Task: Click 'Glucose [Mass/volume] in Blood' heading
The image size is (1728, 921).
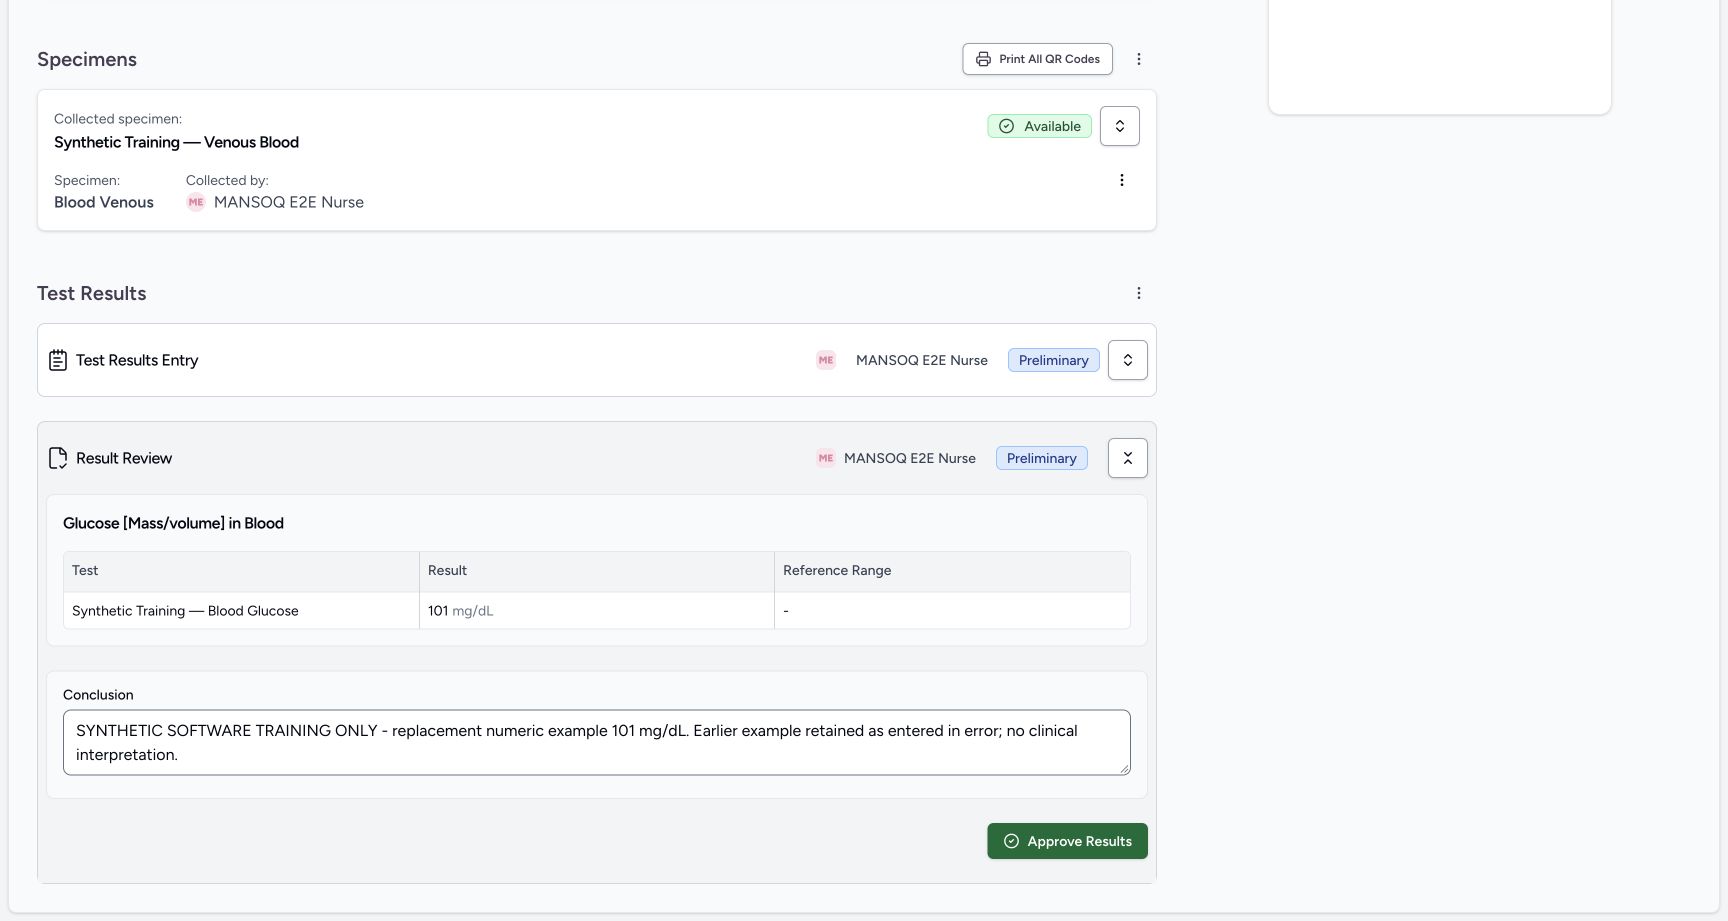Action: click(173, 523)
